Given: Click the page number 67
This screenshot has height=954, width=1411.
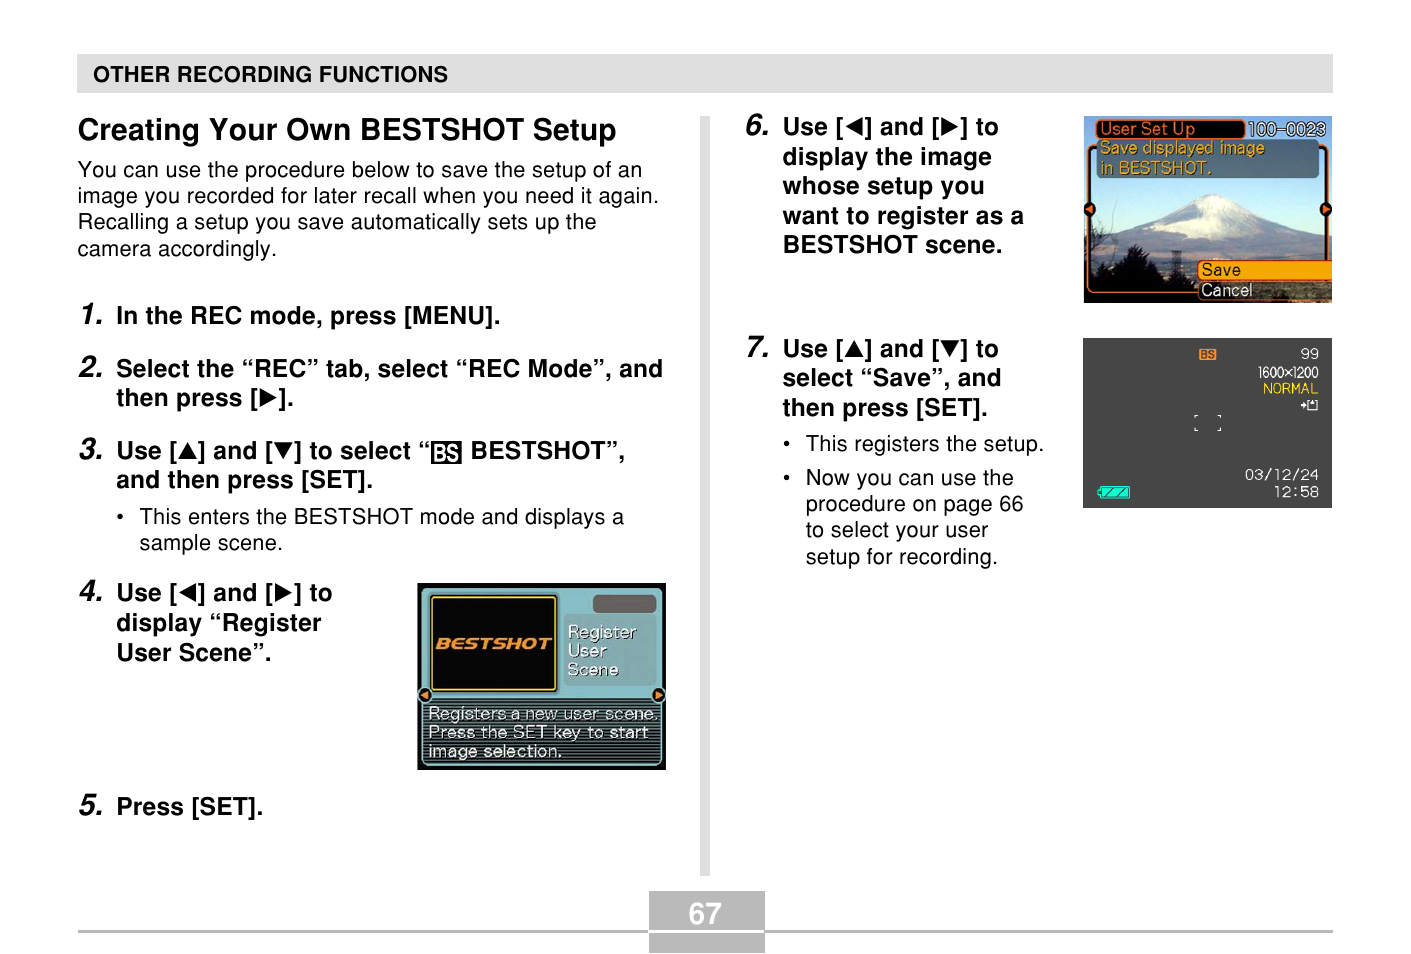Looking at the screenshot, I should pos(705,914).
